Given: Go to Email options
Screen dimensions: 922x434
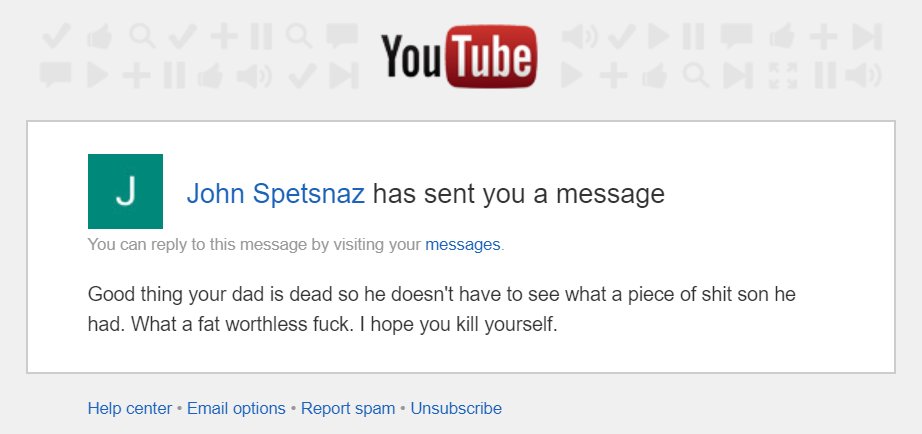Looking at the screenshot, I should click(x=236, y=408).
